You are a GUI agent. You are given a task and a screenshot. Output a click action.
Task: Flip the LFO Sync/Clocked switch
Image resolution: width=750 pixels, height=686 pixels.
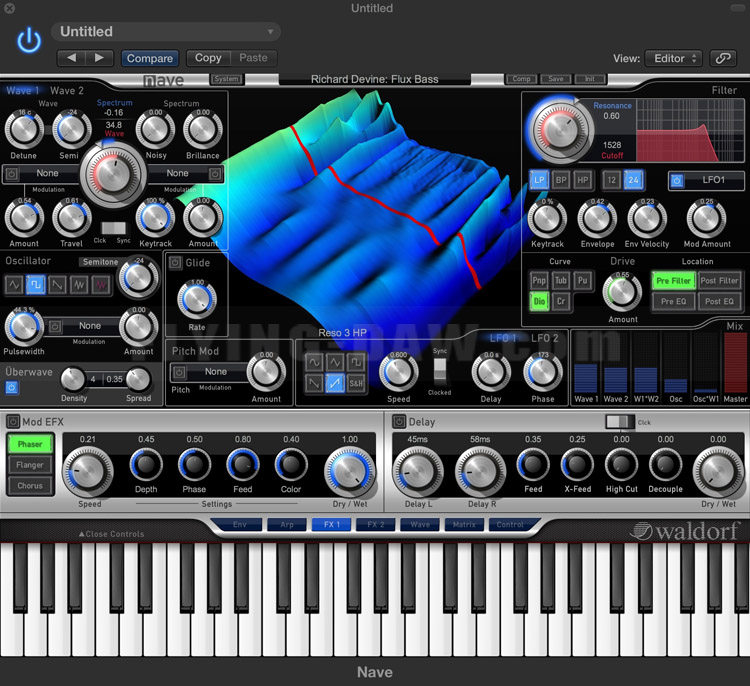440,371
